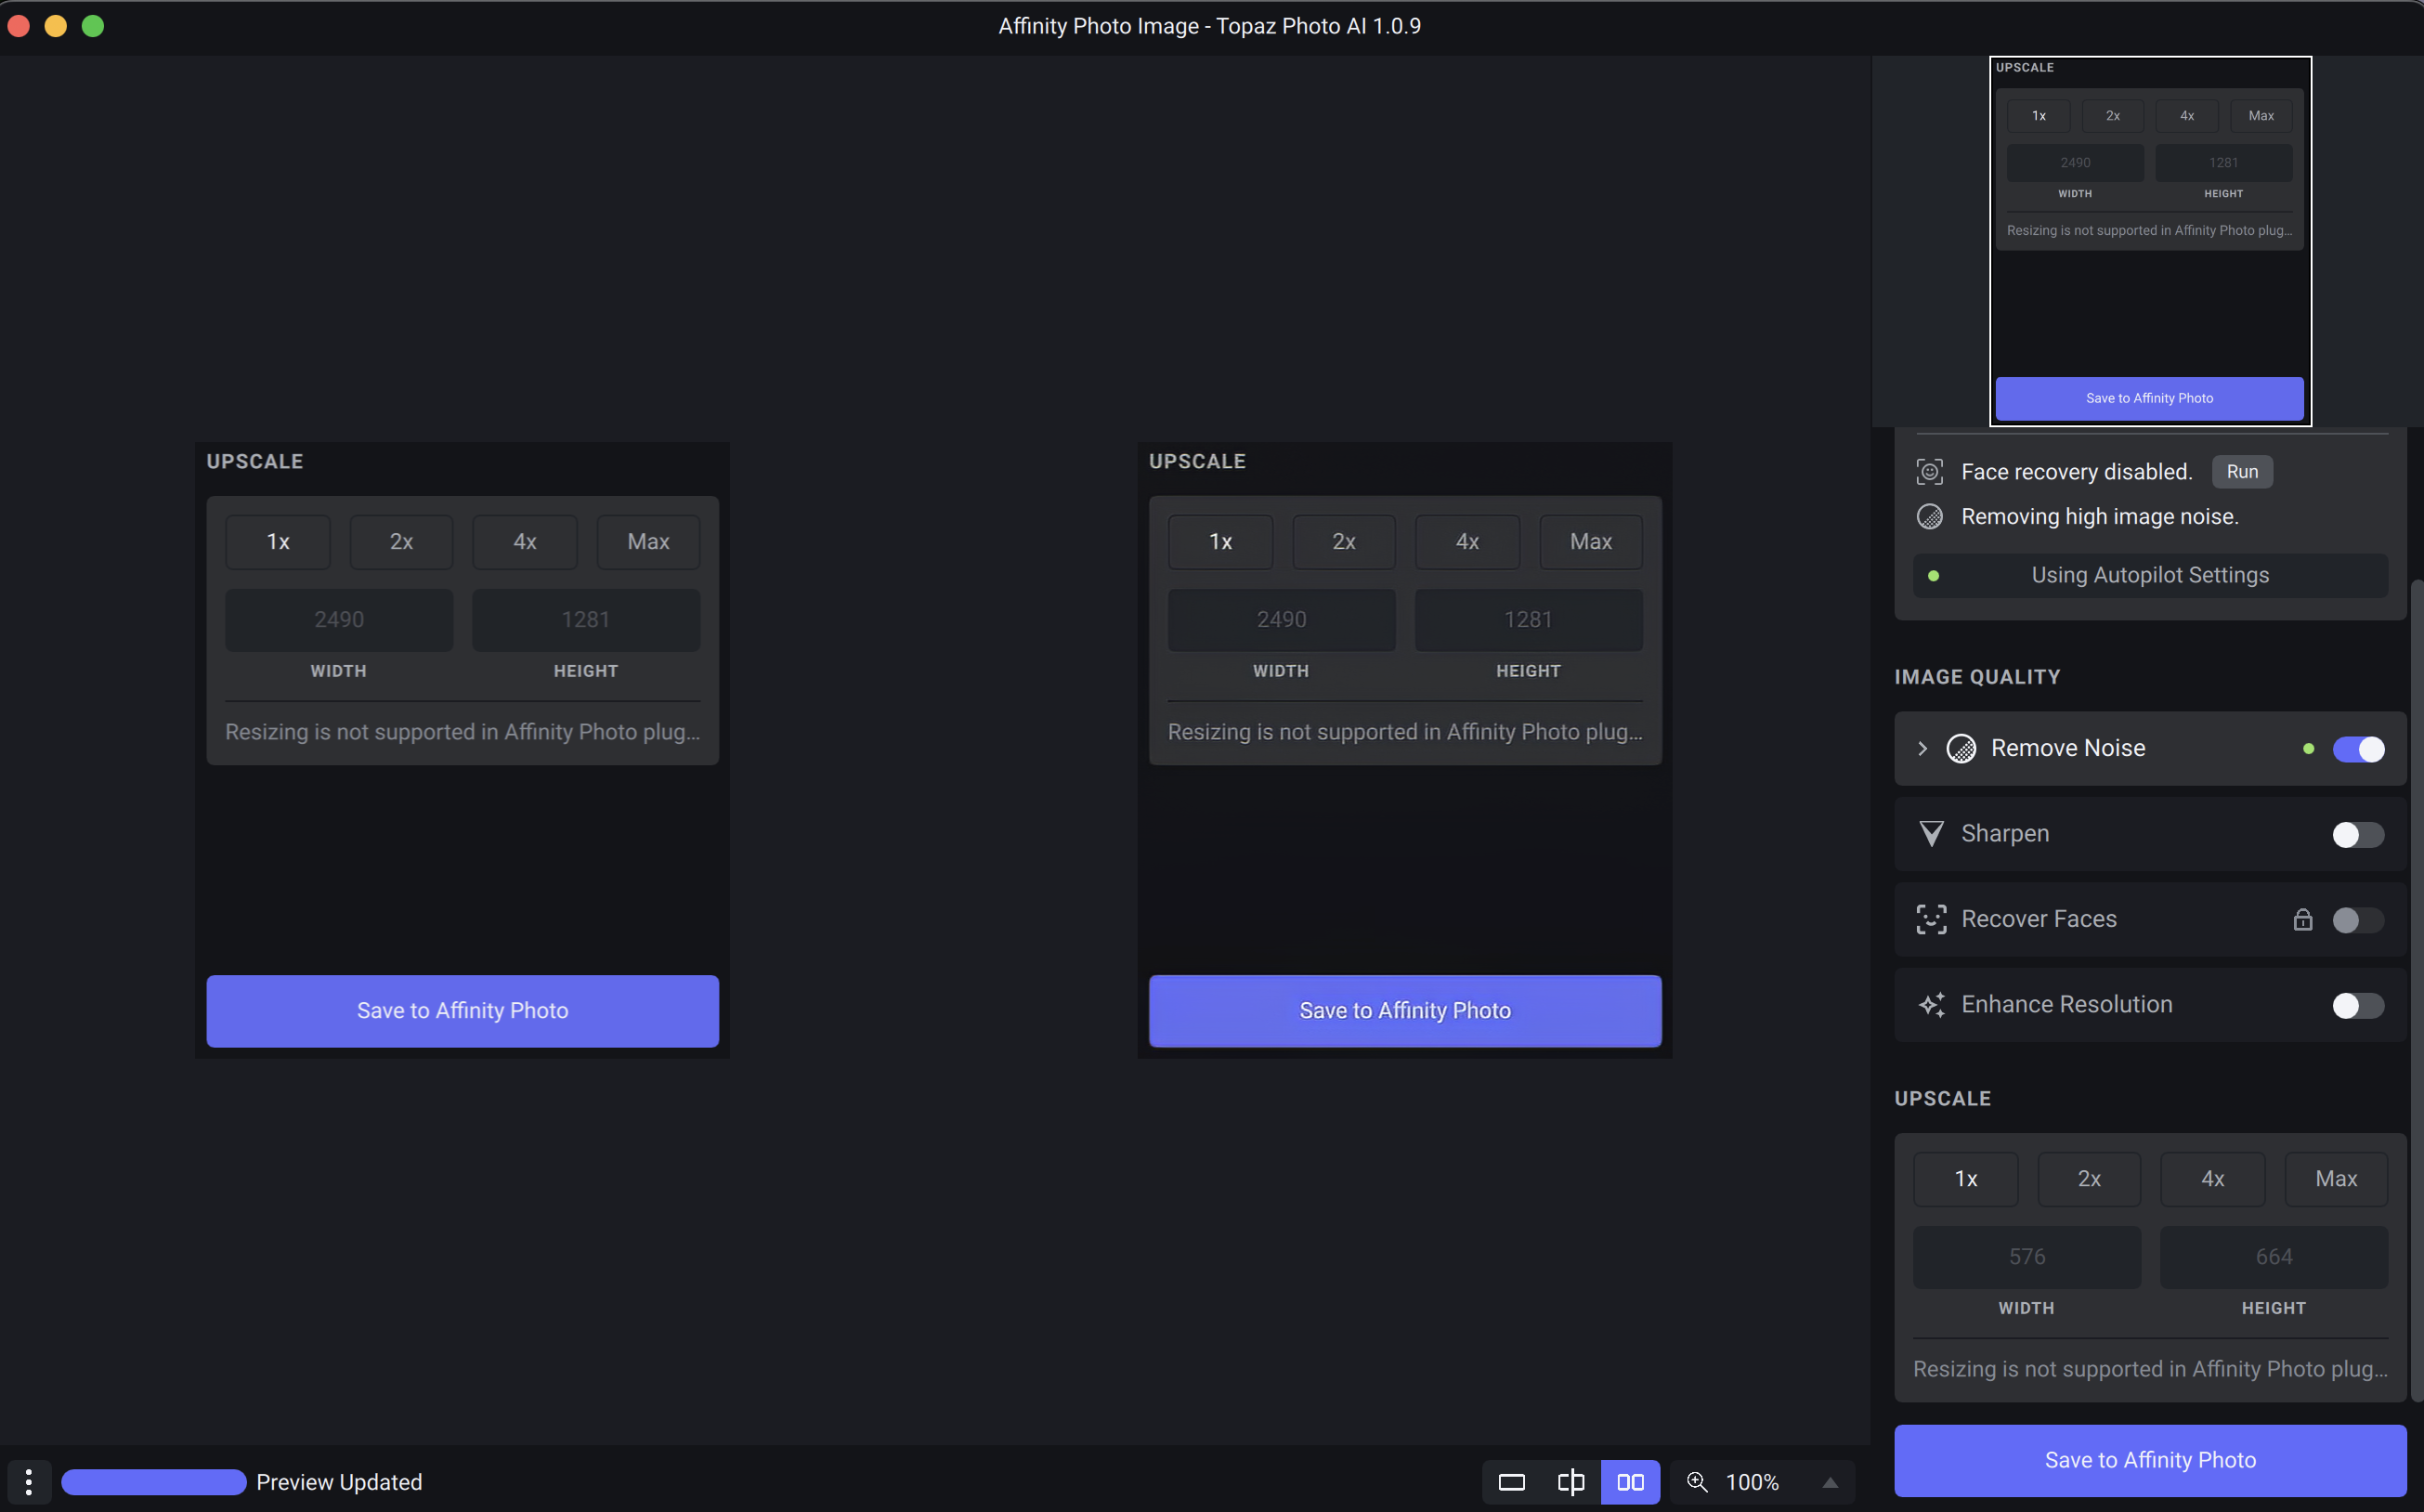2424x1512 pixels.
Task: Click the zoom magnifier icon
Action: click(x=1697, y=1481)
